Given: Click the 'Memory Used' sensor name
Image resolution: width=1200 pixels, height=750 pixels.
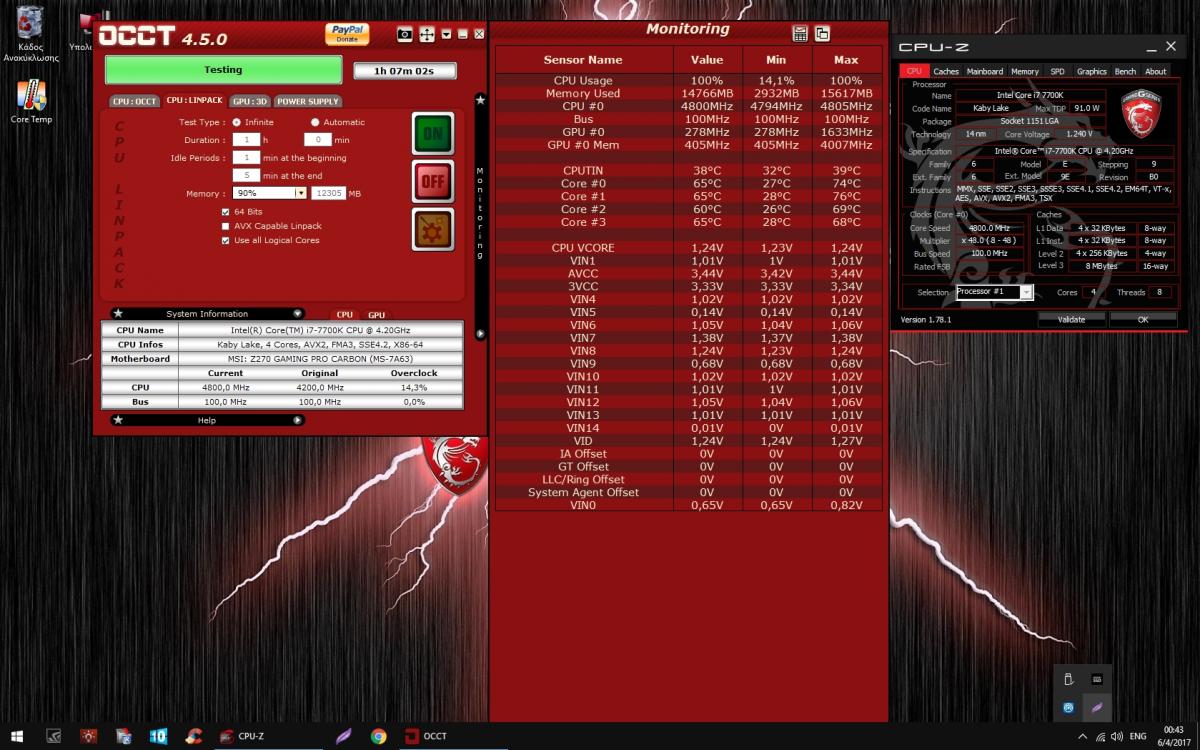Looking at the screenshot, I should (x=583, y=93).
